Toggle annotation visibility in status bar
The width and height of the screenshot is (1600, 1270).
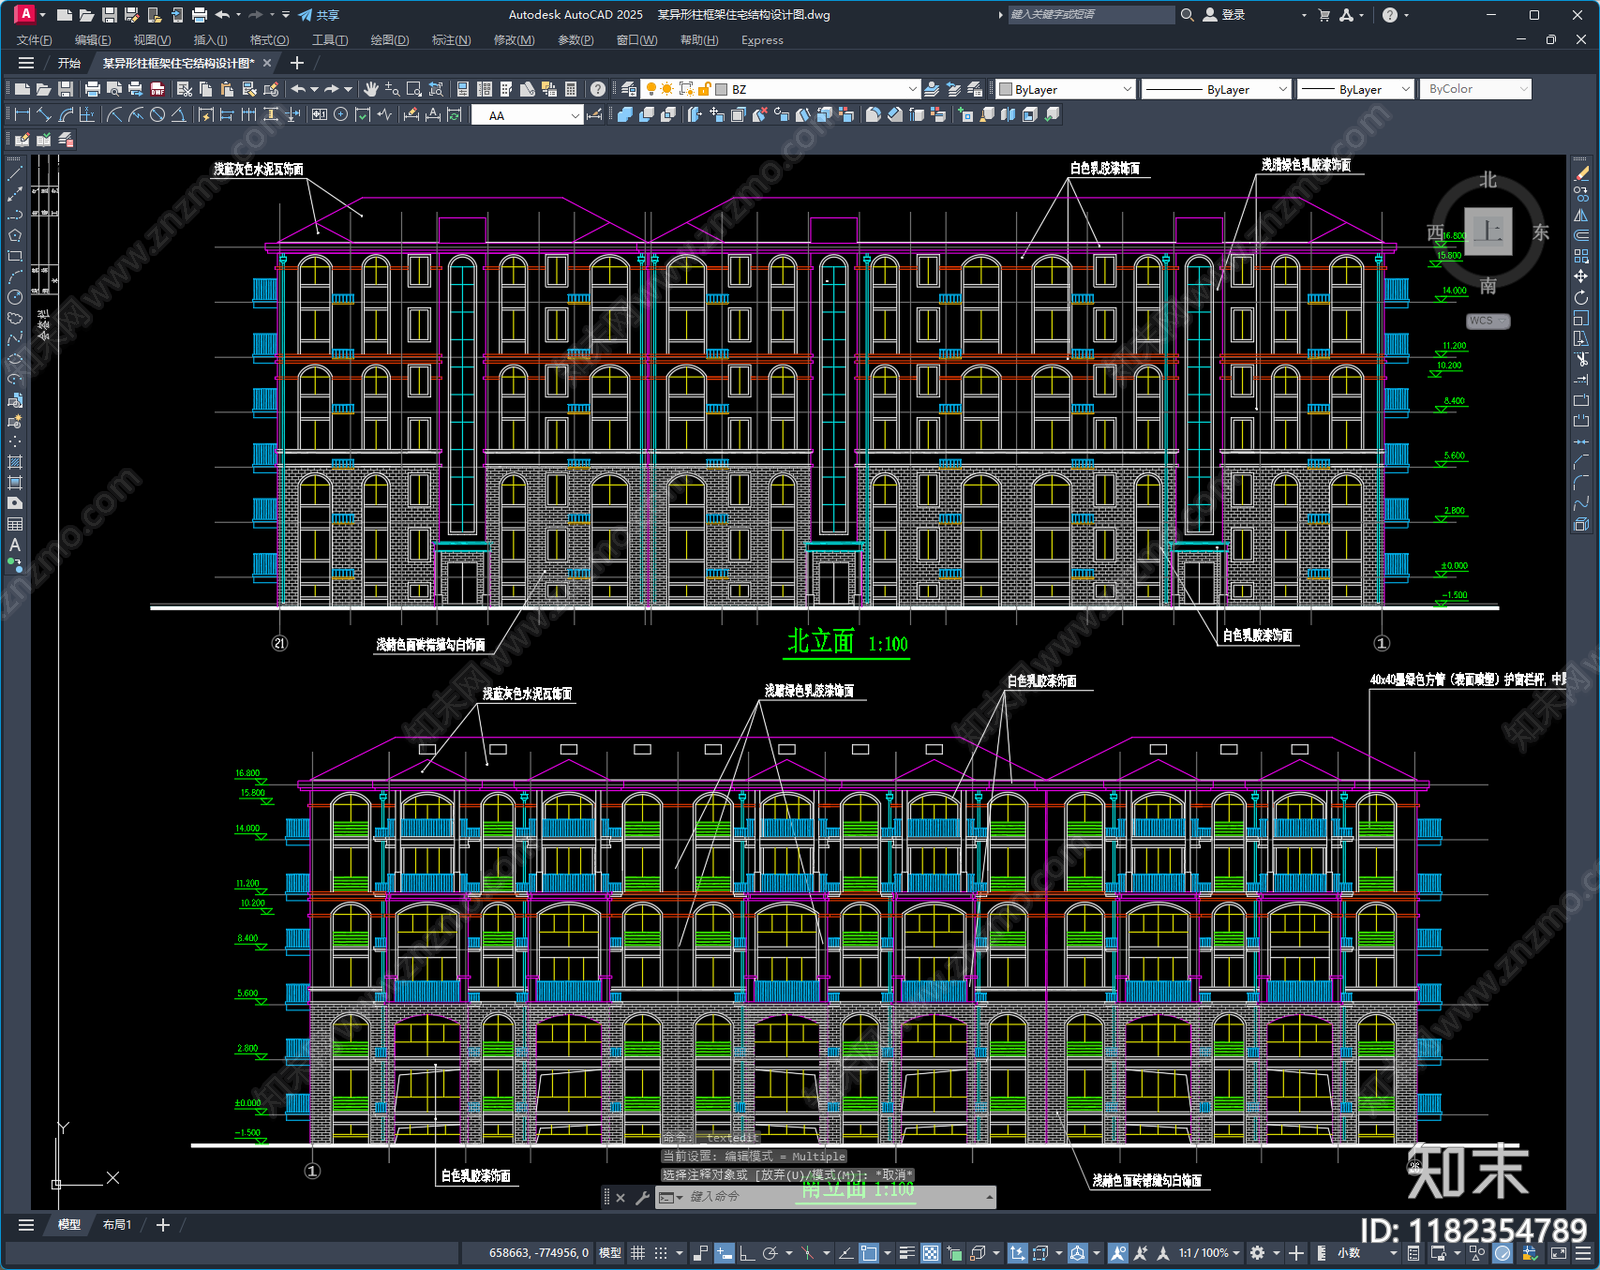(1118, 1253)
